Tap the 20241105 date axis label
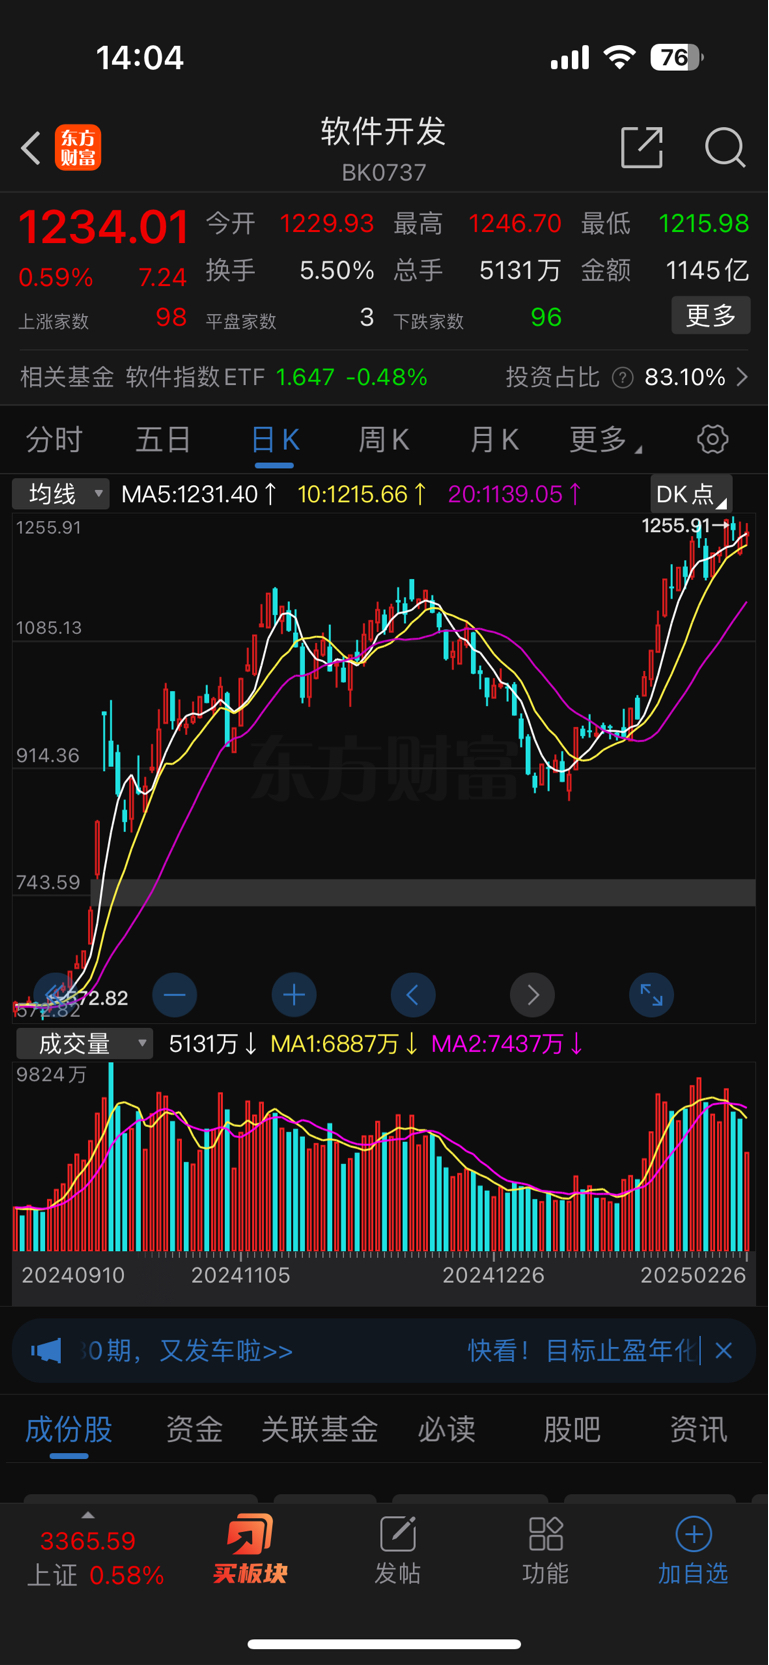The height and width of the screenshot is (1665, 769). point(241,1275)
